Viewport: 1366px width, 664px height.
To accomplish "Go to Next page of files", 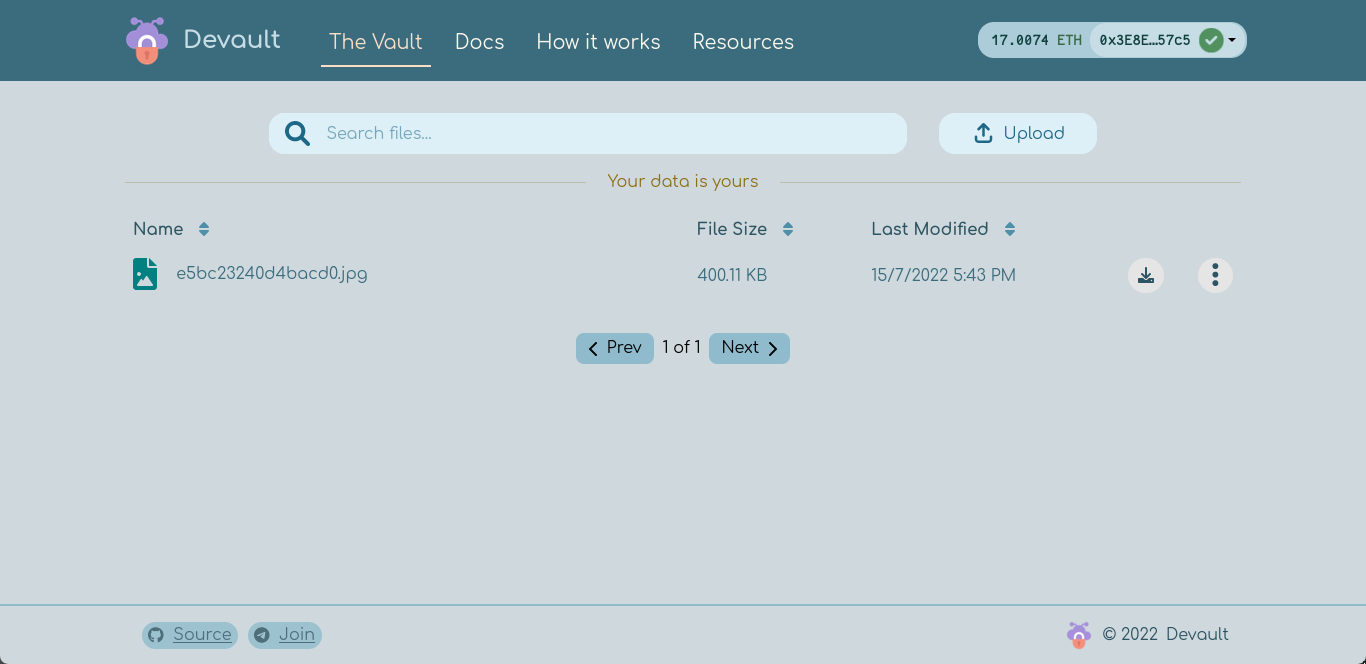I will pyautogui.click(x=749, y=348).
